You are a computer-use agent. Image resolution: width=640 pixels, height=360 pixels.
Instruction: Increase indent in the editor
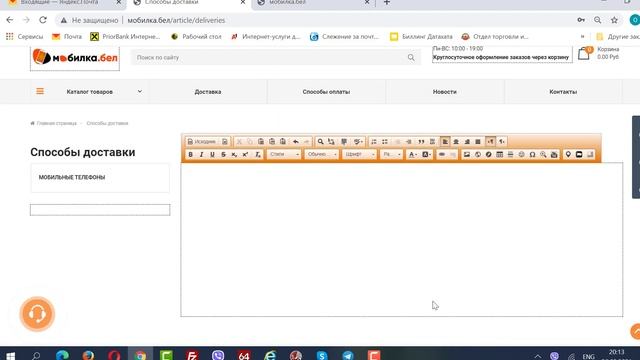coord(409,142)
